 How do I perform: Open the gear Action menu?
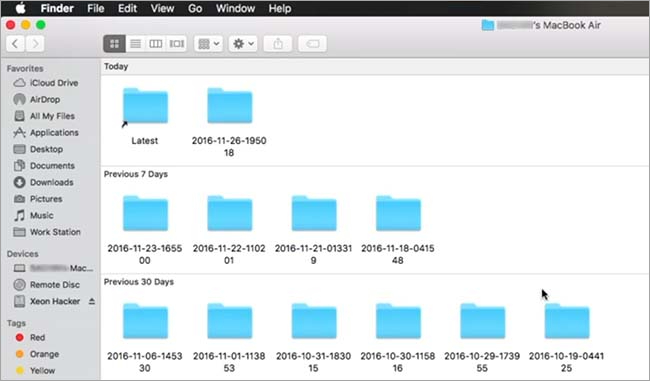point(243,44)
